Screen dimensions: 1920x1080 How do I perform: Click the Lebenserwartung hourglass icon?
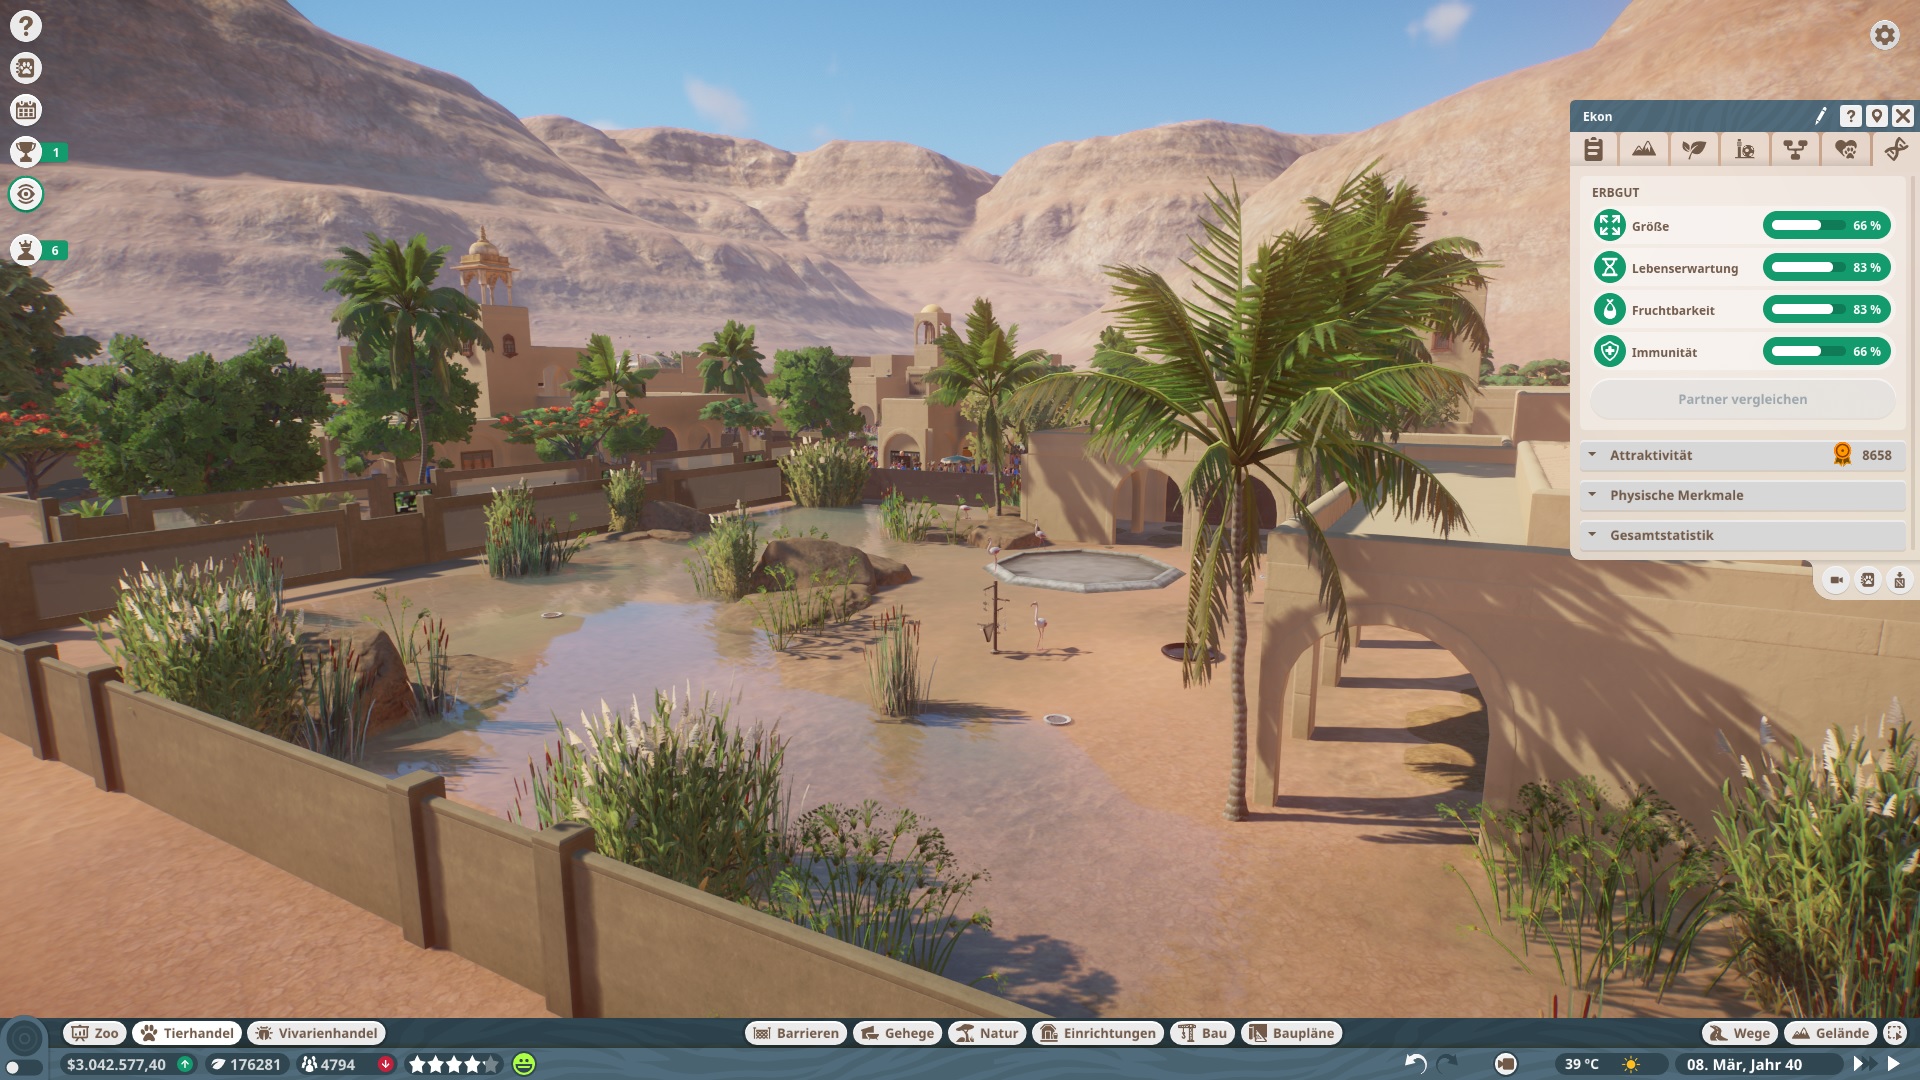coord(1609,268)
